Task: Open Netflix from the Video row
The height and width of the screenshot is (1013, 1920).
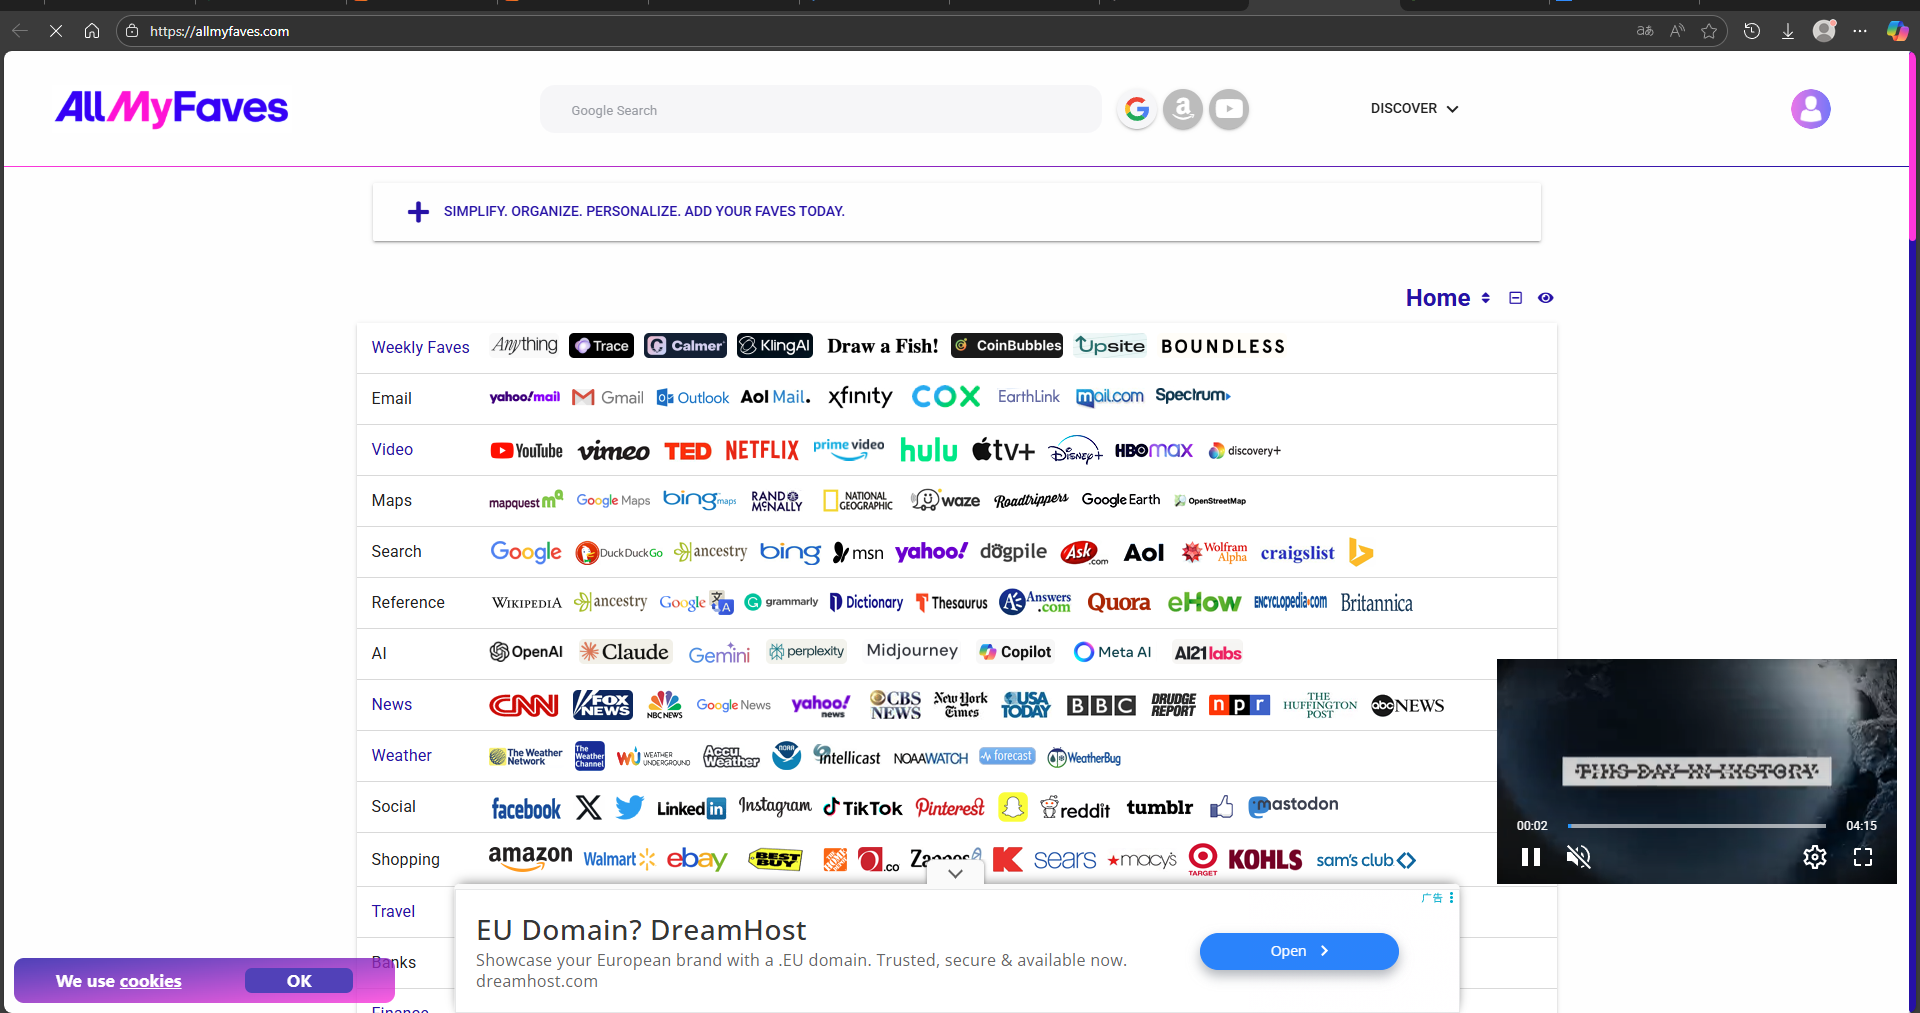Action: click(762, 450)
